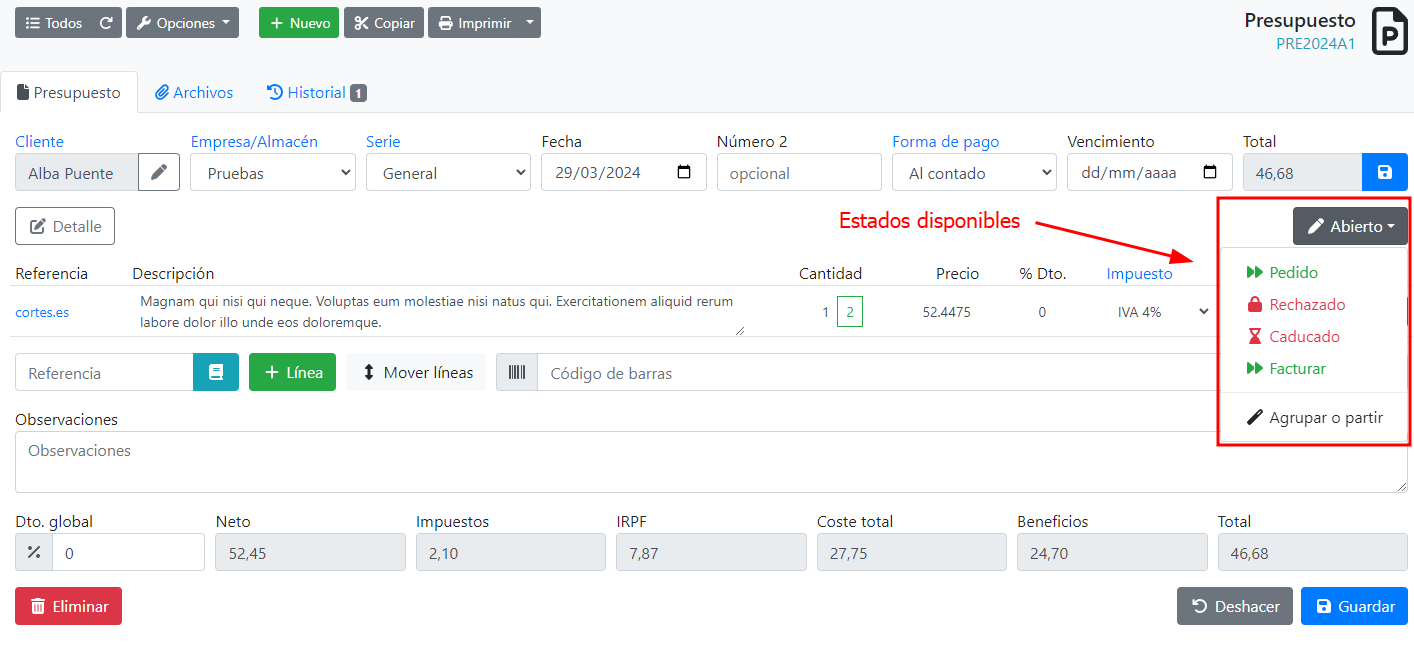Click the Serie label link

coord(383,142)
